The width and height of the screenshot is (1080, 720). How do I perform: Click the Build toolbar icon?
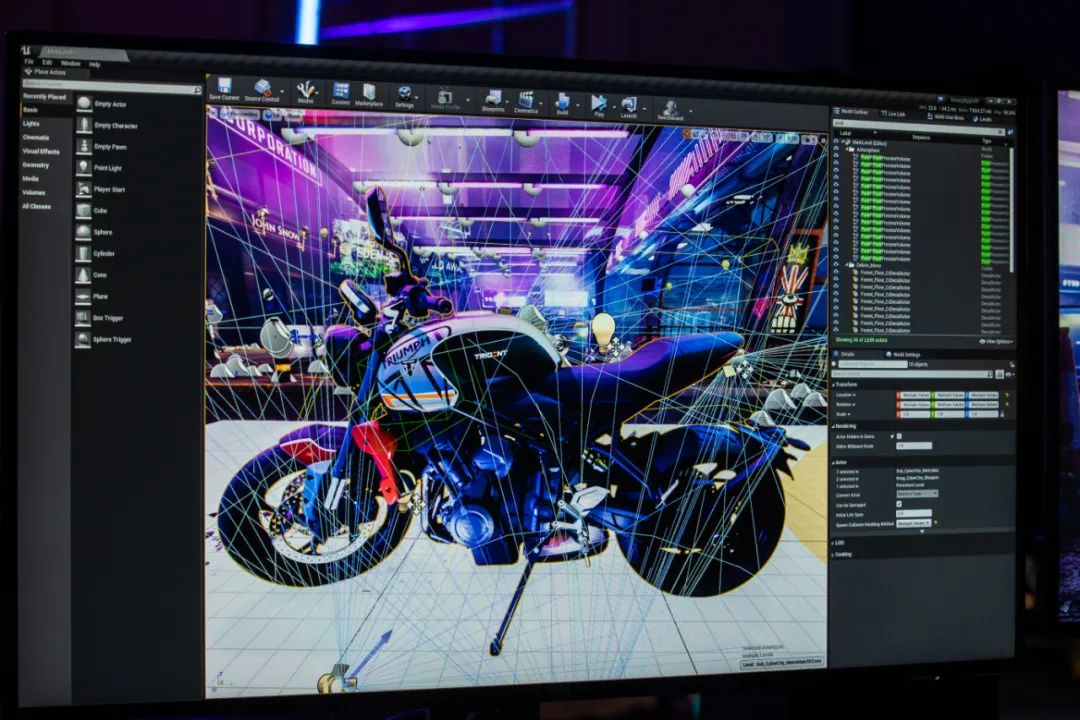point(563,101)
